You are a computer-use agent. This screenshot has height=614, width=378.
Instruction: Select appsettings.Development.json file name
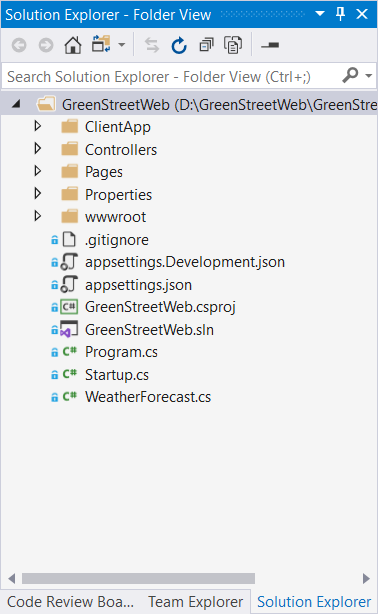click(x=185, y=262)
